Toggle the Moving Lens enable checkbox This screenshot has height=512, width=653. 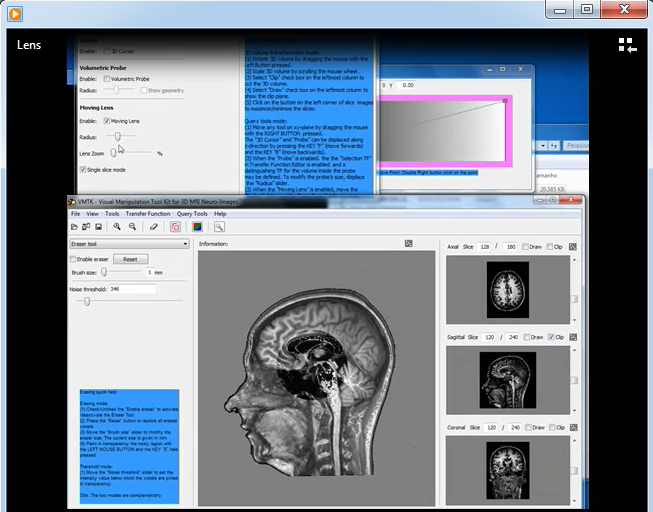pos(107,121)
